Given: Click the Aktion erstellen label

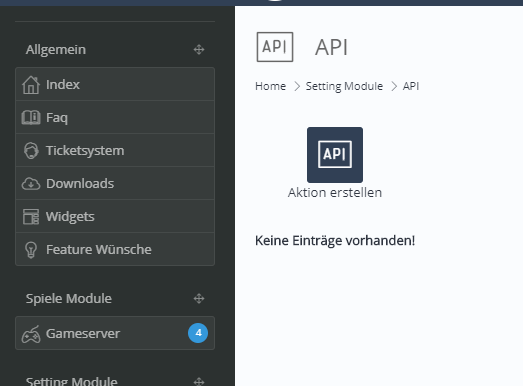Looking at the screenshot, I should click(335, 192).
